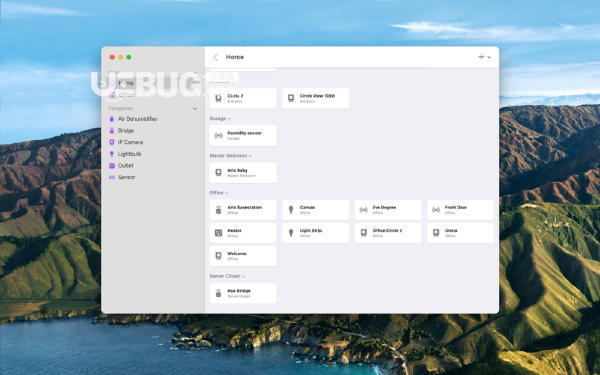Select the Office home in the sidebar
The width and height of the screenshot is (600, 375).
[153, 95]
